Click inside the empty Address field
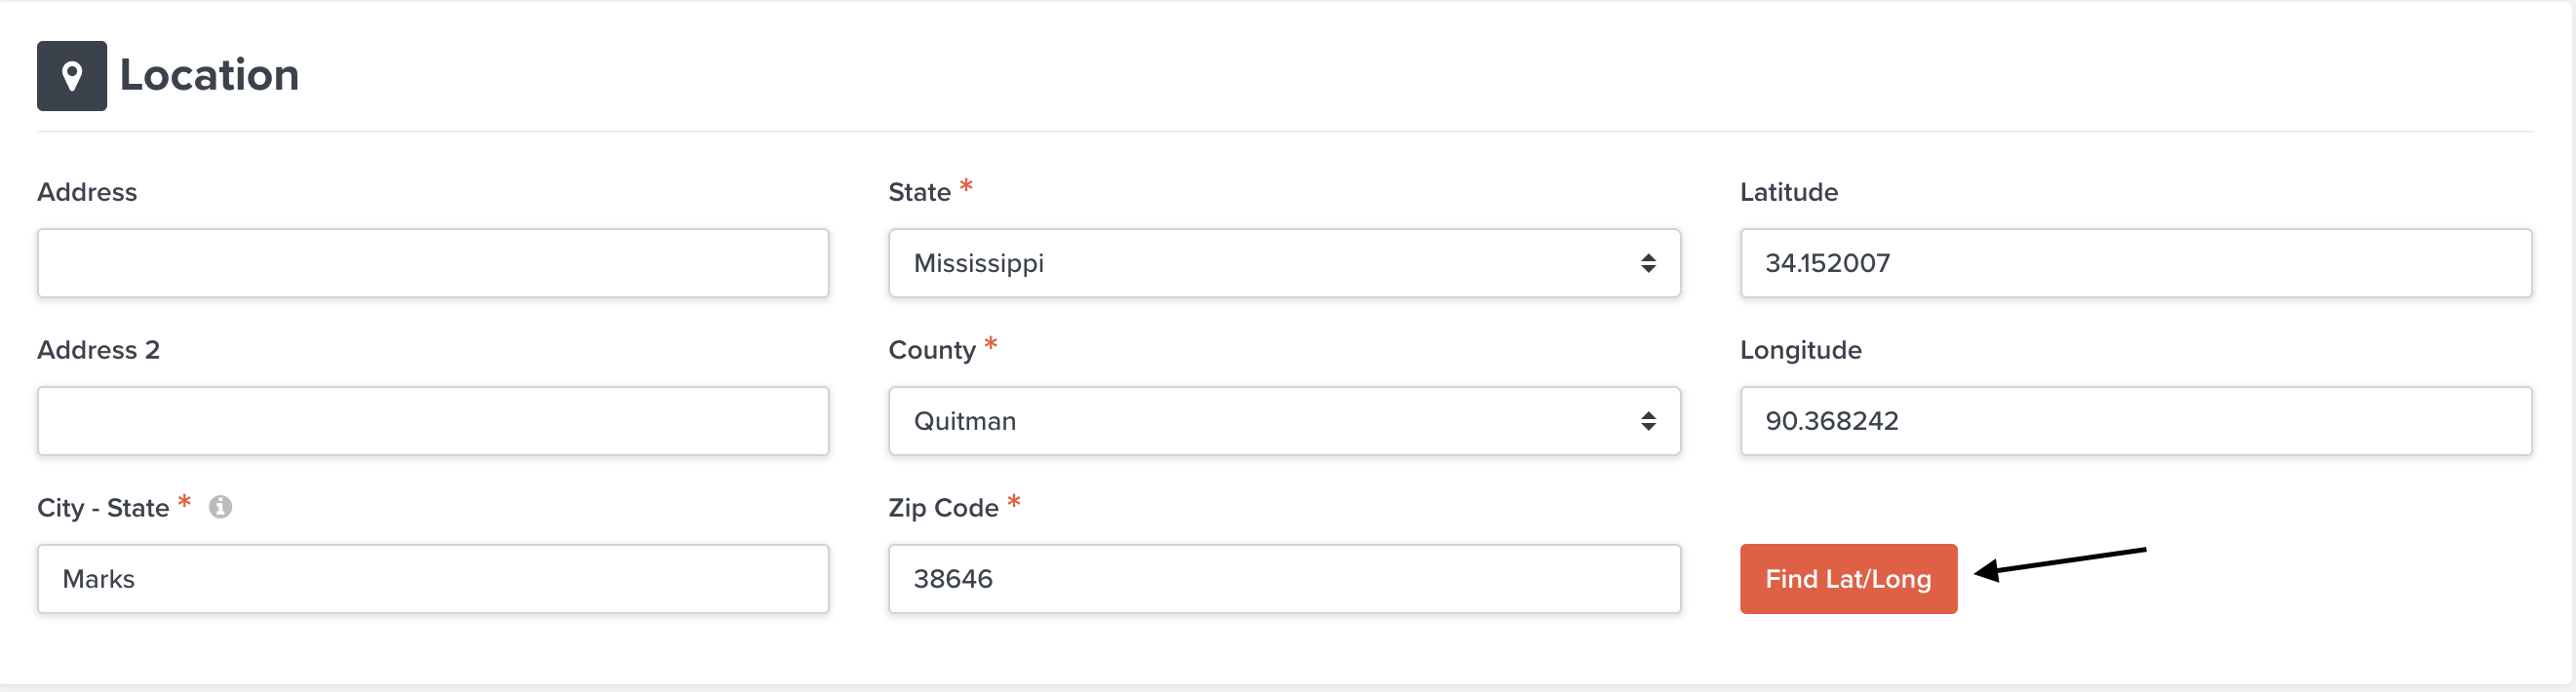2576x692 pixels. pyautogui.click(x=433, y=263)
